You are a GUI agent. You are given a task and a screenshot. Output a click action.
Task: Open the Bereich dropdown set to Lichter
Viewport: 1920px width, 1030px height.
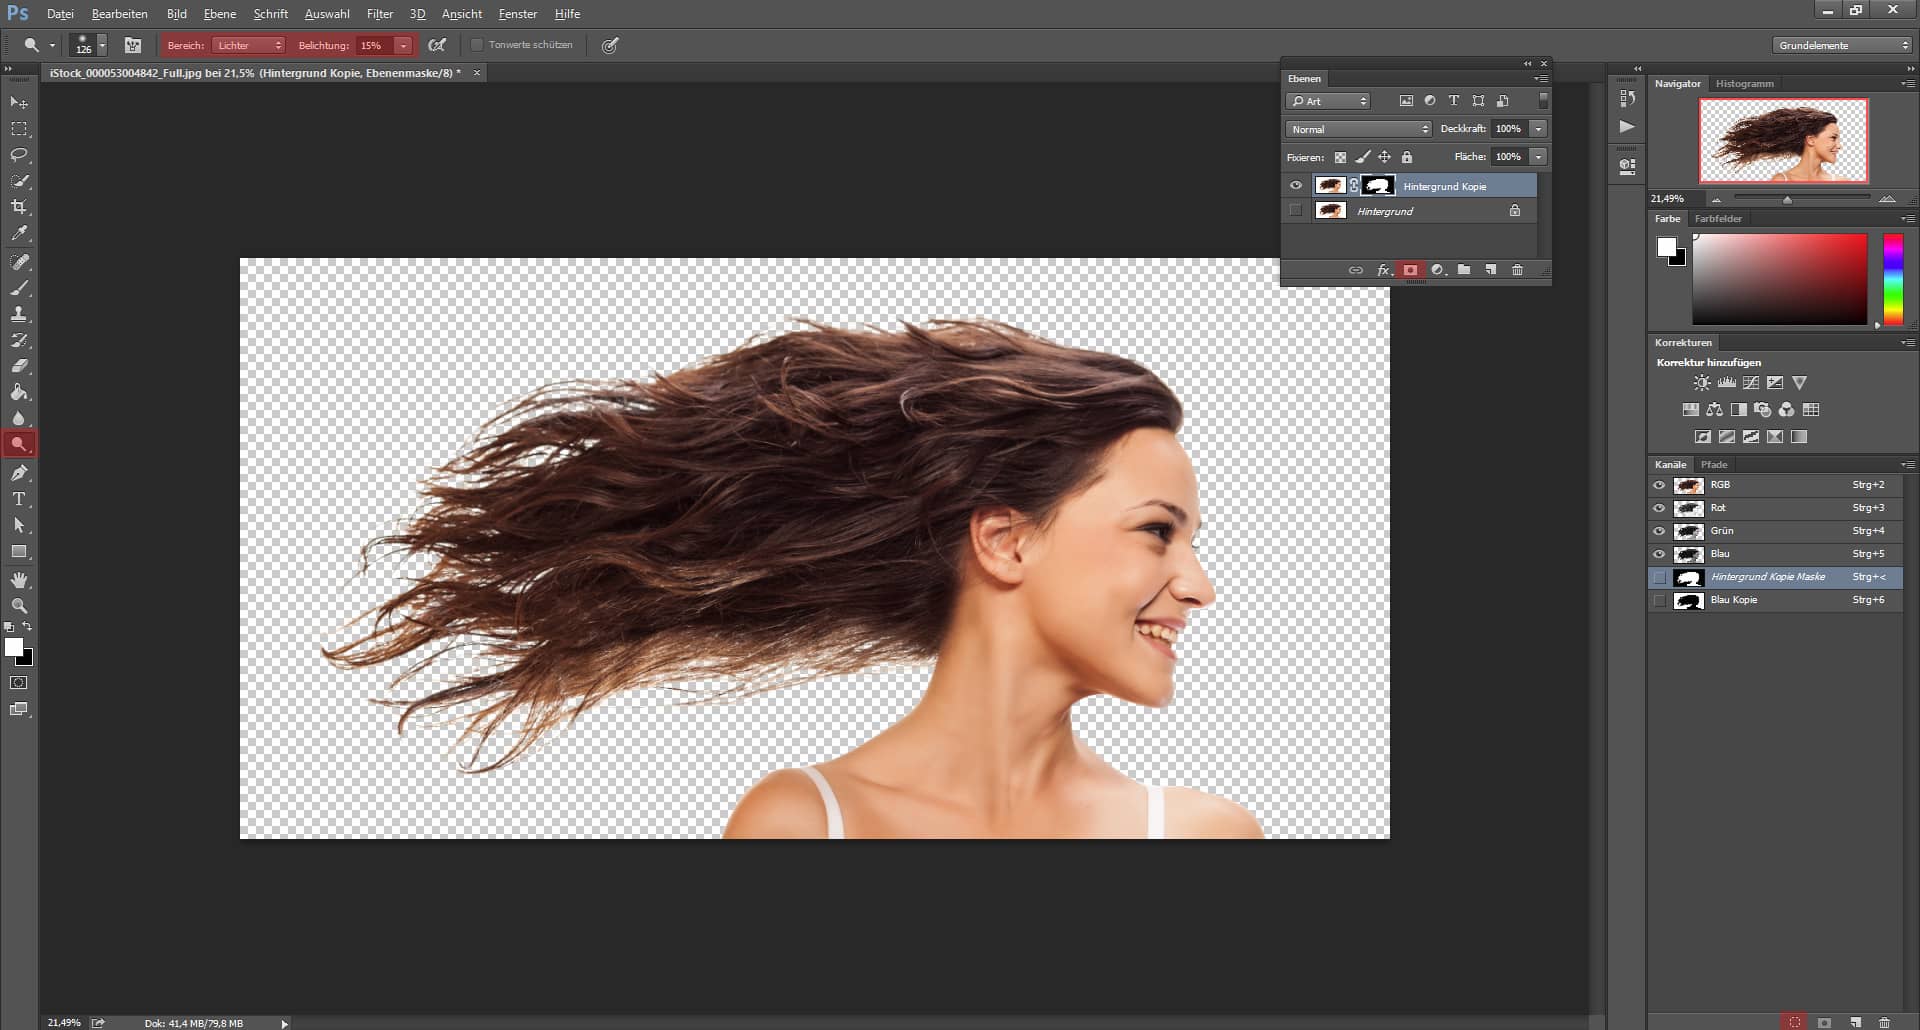point(248,45)
